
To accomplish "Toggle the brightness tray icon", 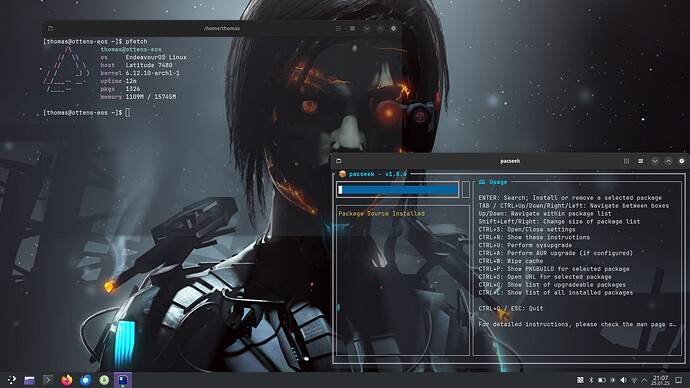I will point(613,380).
